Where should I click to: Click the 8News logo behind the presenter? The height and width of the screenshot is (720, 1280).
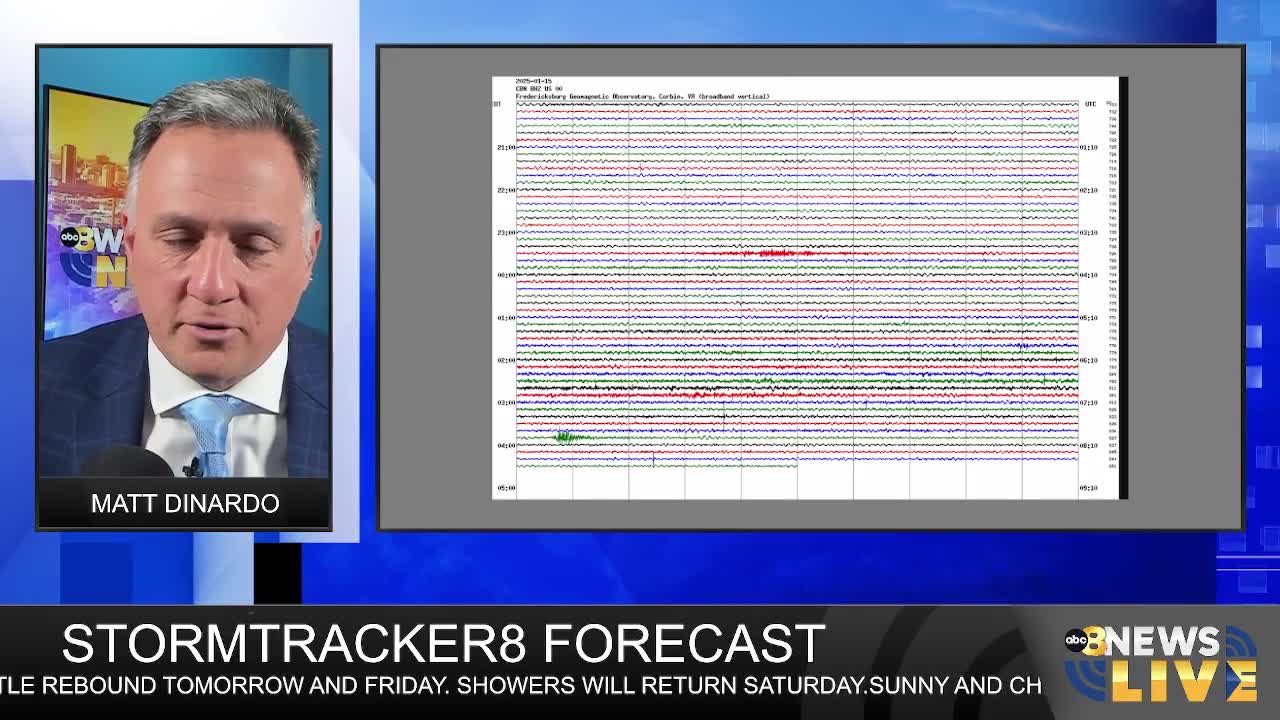pos(93,255)
